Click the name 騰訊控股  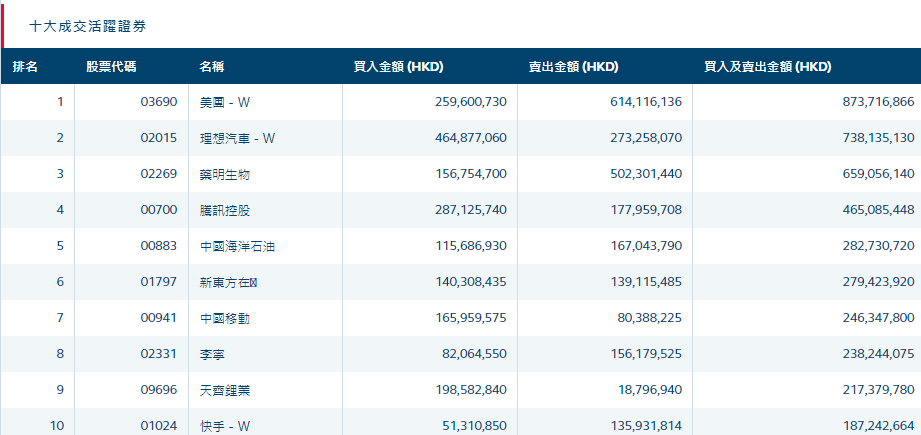point(225,210)
